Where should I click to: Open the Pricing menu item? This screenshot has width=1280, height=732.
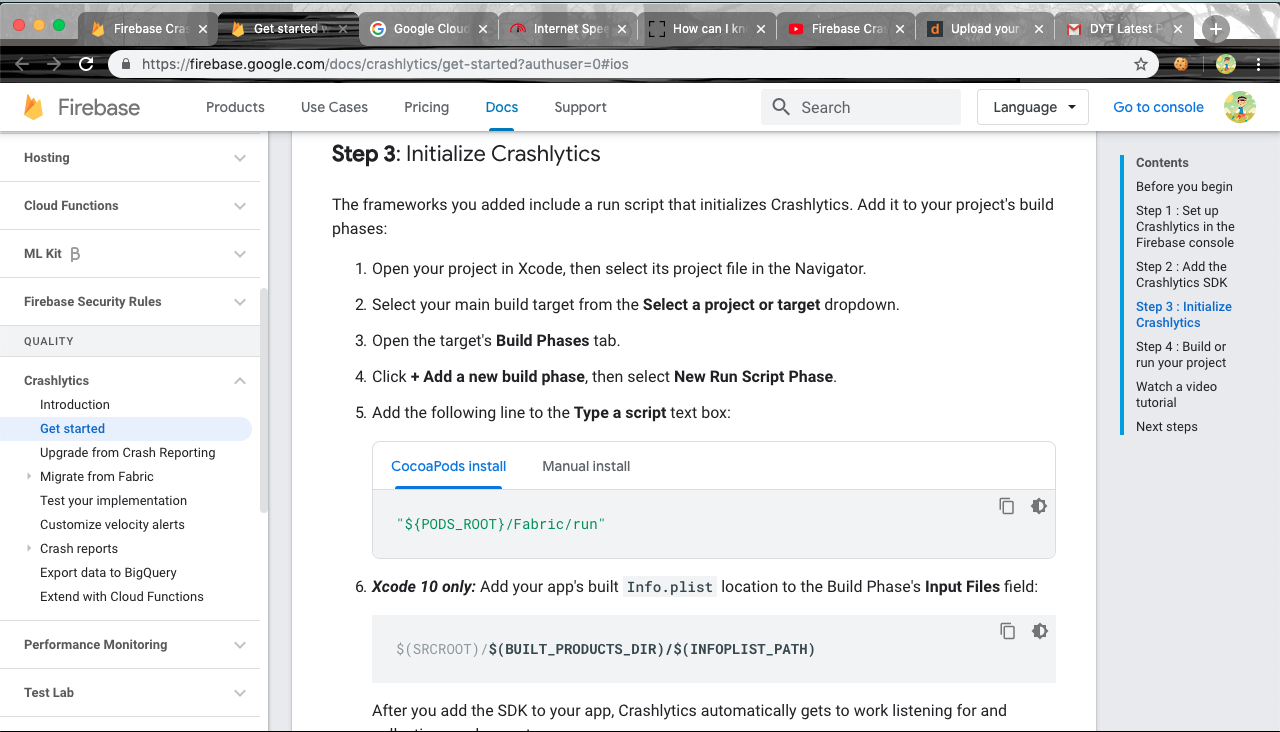click(426, 107)
